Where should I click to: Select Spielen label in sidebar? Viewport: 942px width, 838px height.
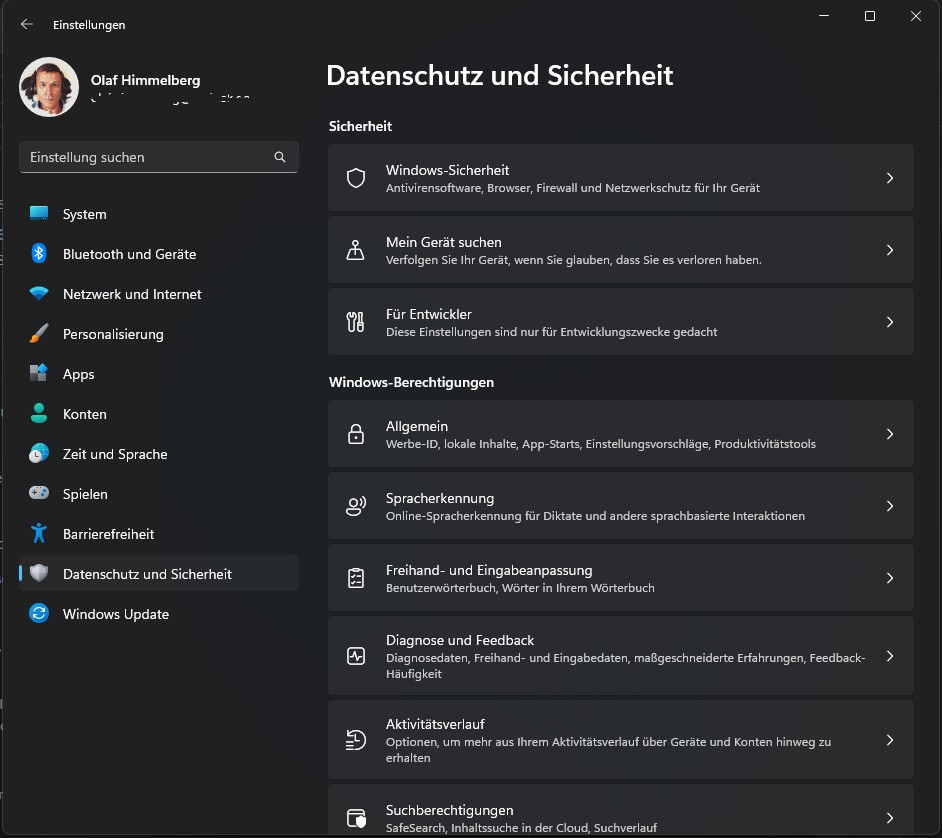(85, 494)
